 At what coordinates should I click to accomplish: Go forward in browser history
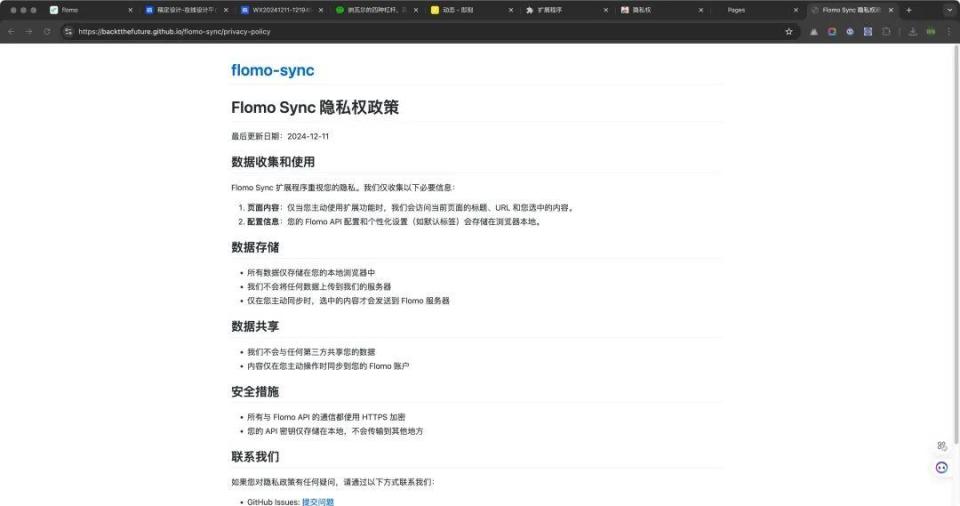click(x=29, y=31)
